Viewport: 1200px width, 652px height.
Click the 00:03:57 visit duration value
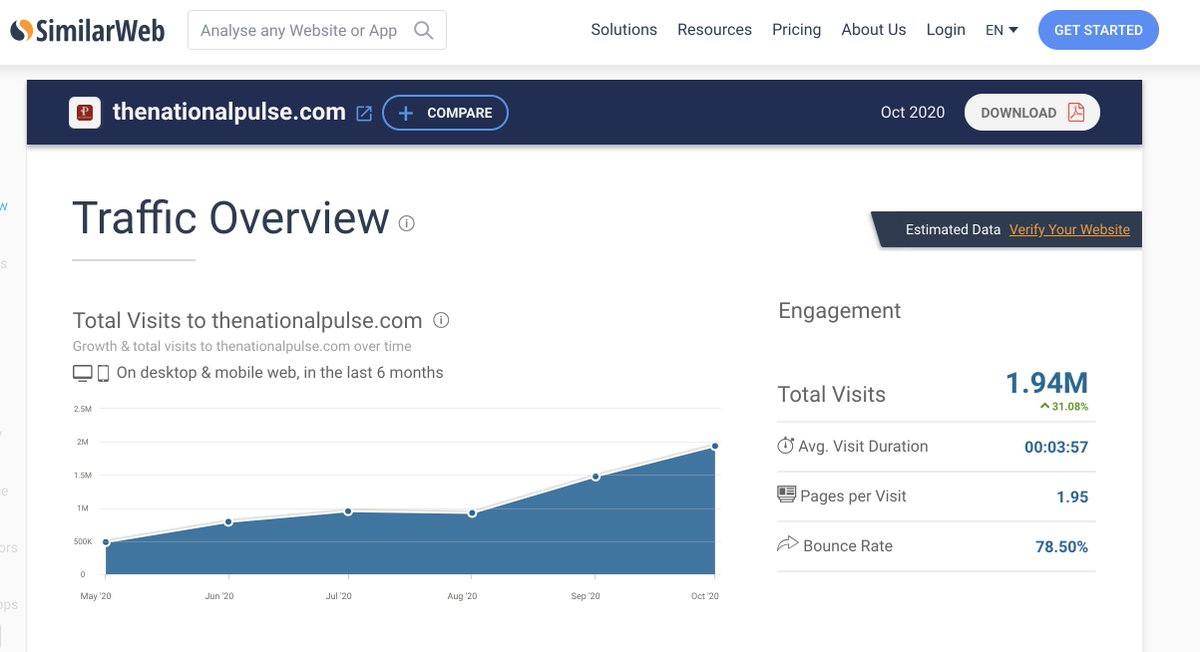[1056, 448]
